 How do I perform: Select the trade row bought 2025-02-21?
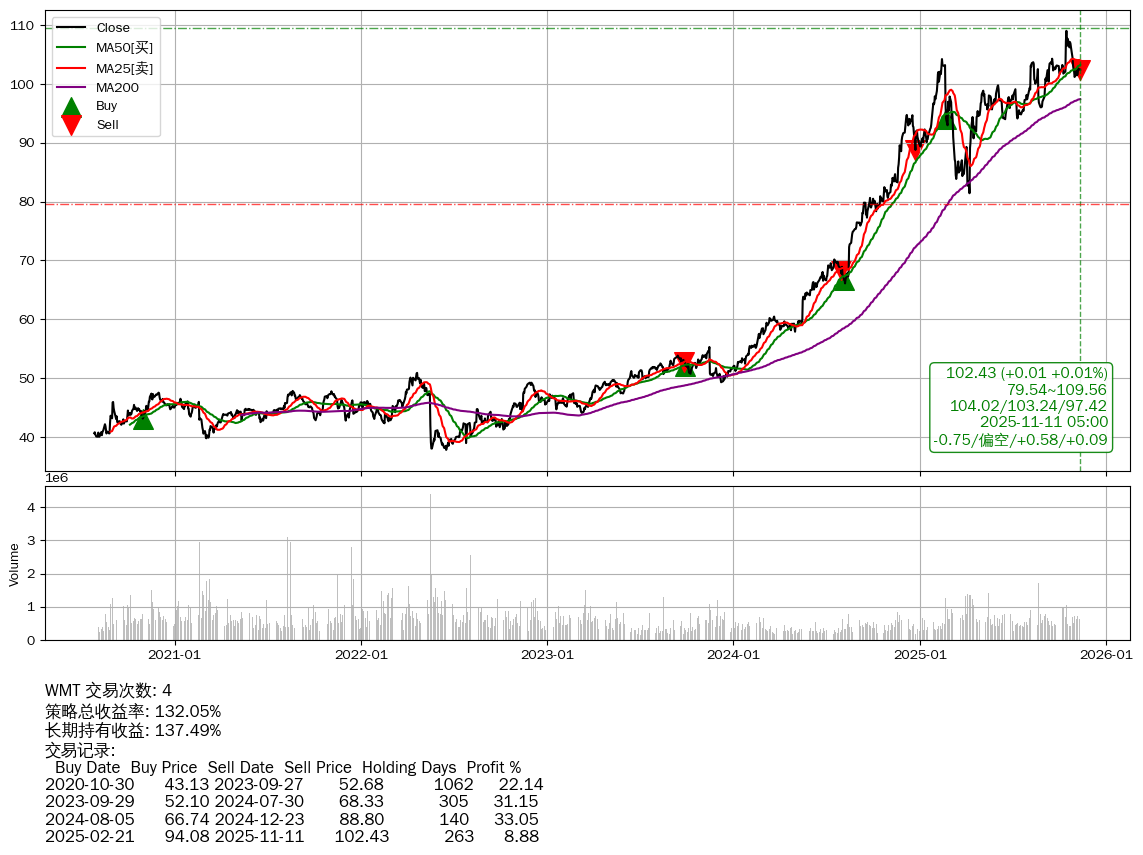(294, 836)
